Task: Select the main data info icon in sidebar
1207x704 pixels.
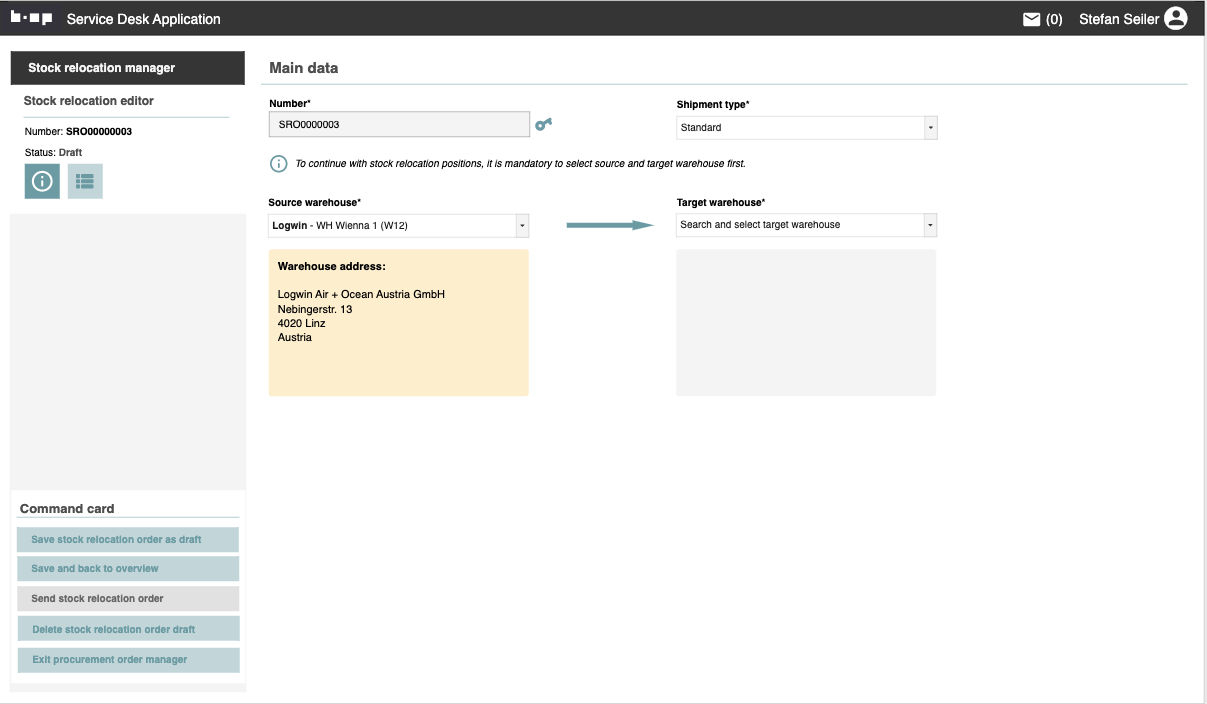Action: tap(42, 181)
